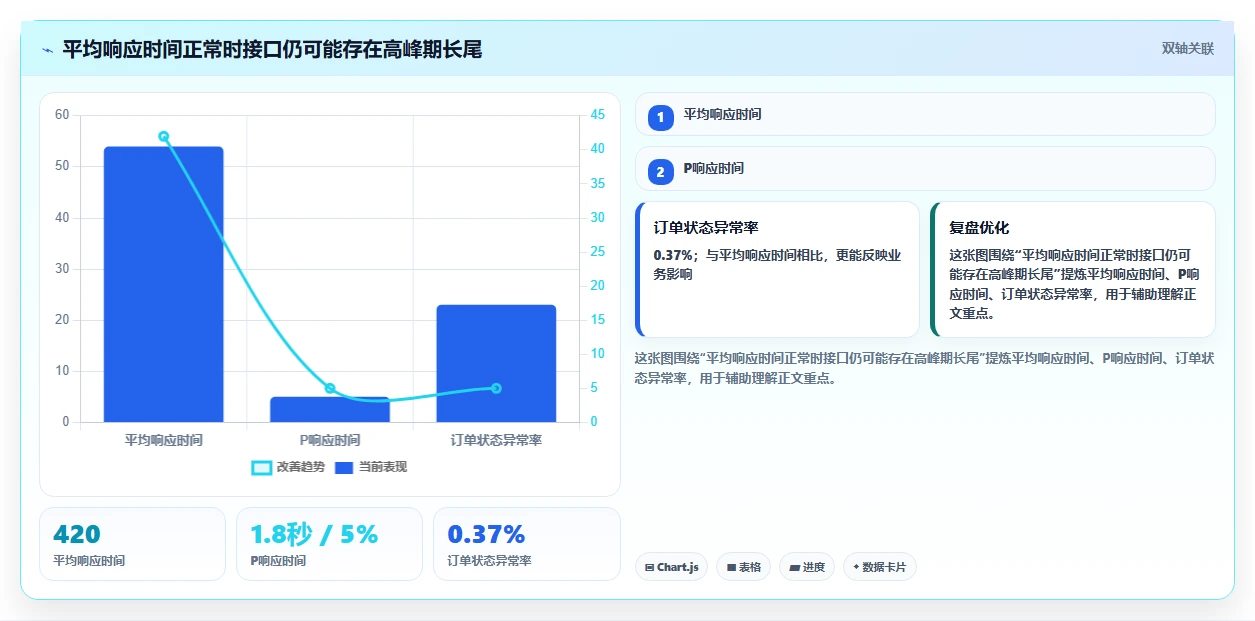The width and height of the screenshot is (1255, 621).
Task: Click the summary paragraph below the cards
Action: (x=925, y=368)
